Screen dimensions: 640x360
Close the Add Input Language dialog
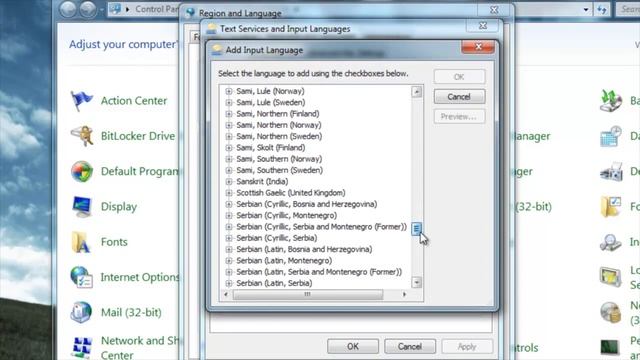point(478,47)
